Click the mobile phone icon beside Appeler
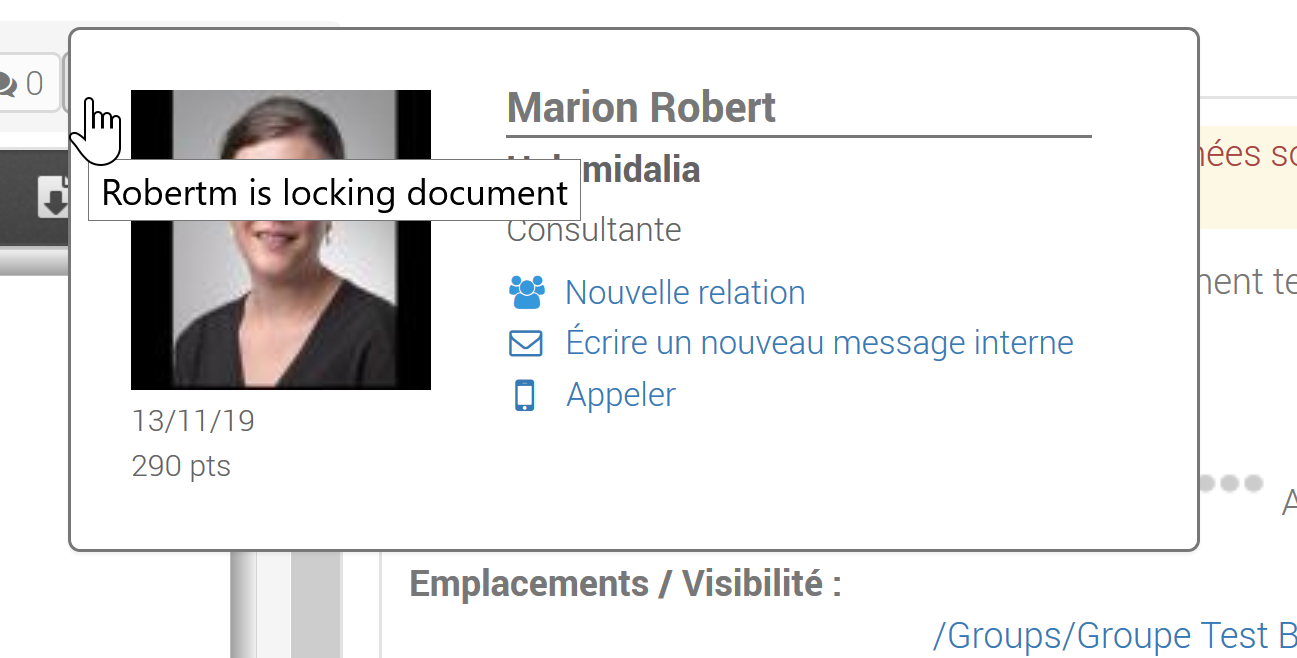Viewport: 1297px width, 658px height. point(525,395)
